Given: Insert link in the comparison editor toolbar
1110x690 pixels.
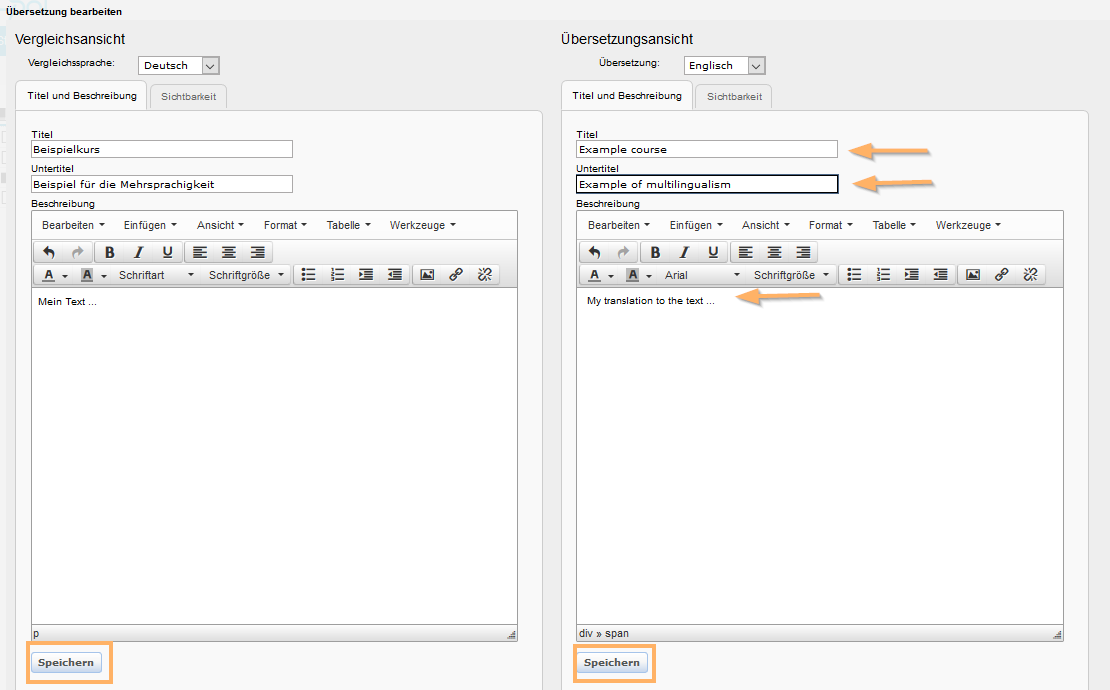Looking at the screenshot, I should (x=456, y=275).
